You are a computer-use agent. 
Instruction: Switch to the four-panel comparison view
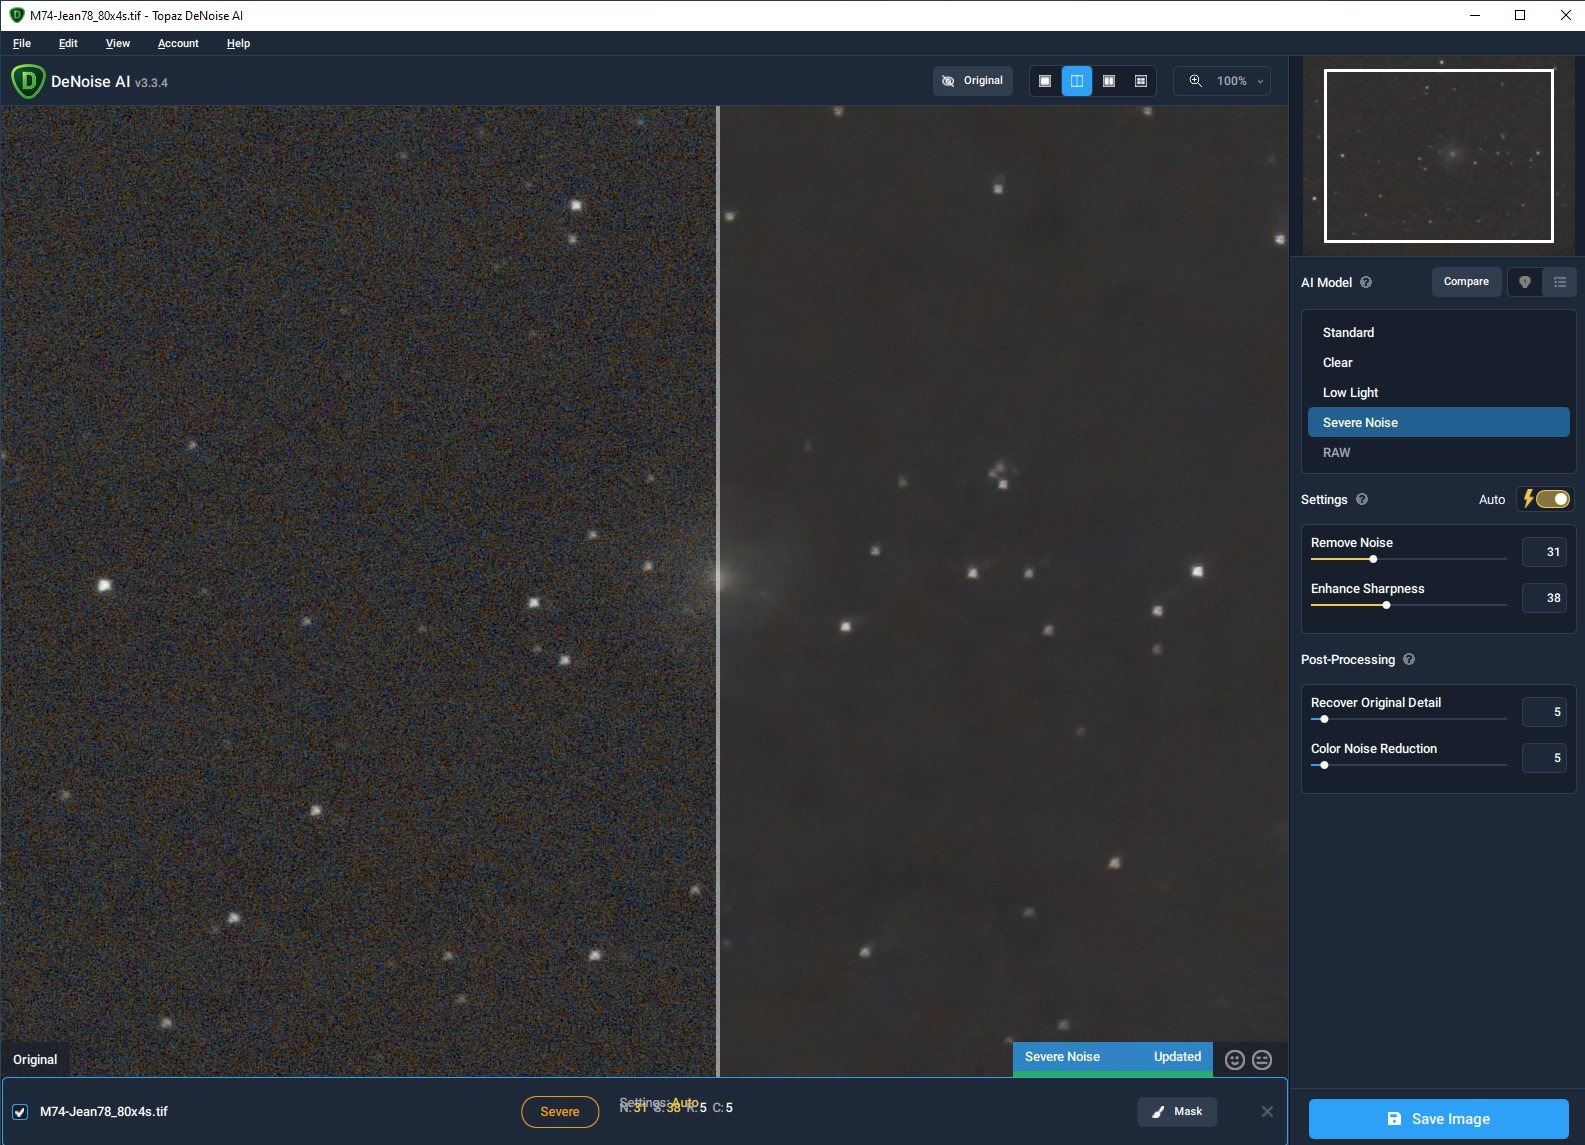tap(1141, 81)
